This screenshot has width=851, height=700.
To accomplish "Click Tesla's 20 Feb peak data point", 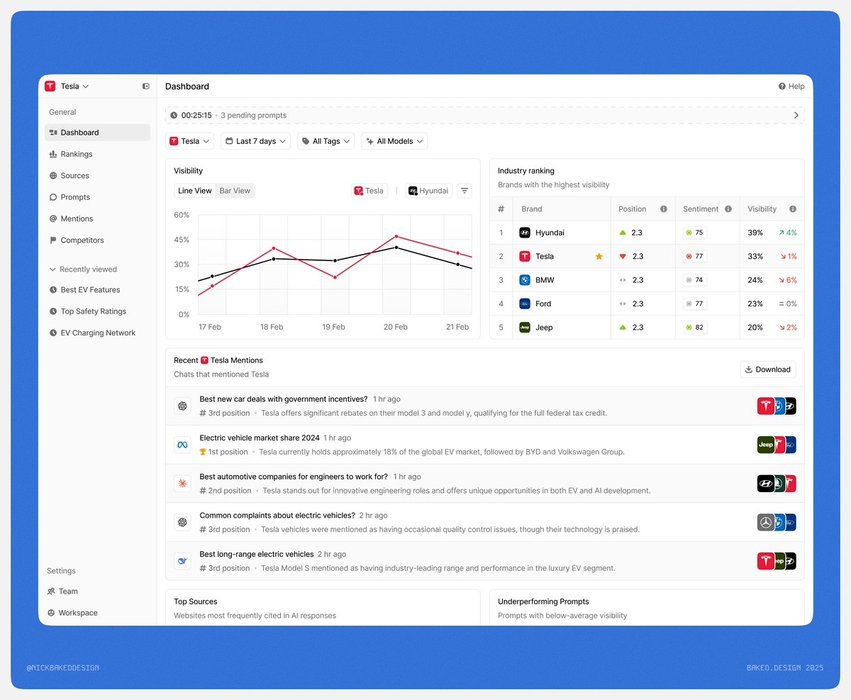I will 396,237.
